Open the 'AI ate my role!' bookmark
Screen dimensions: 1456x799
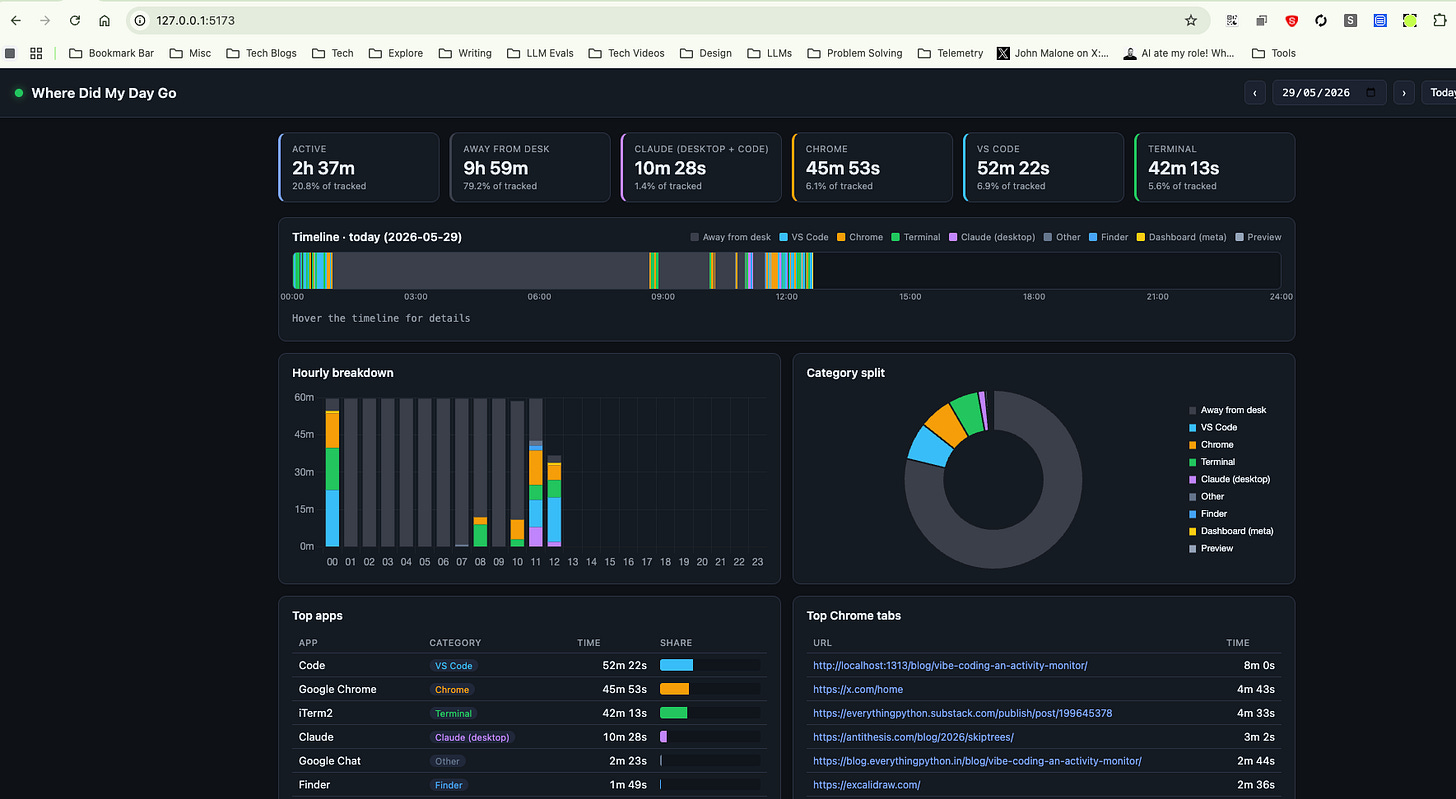(x=1180, y=53)
